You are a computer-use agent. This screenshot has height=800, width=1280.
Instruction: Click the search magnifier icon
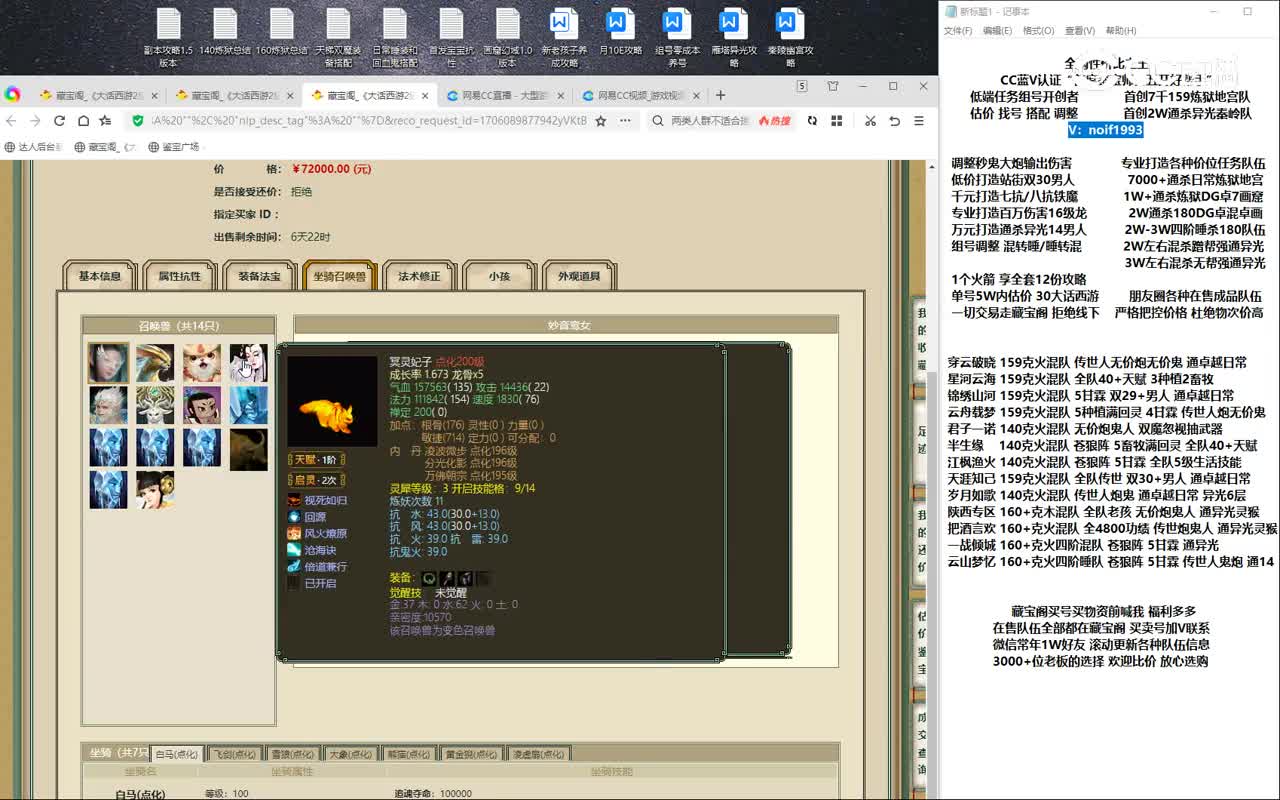658,121
